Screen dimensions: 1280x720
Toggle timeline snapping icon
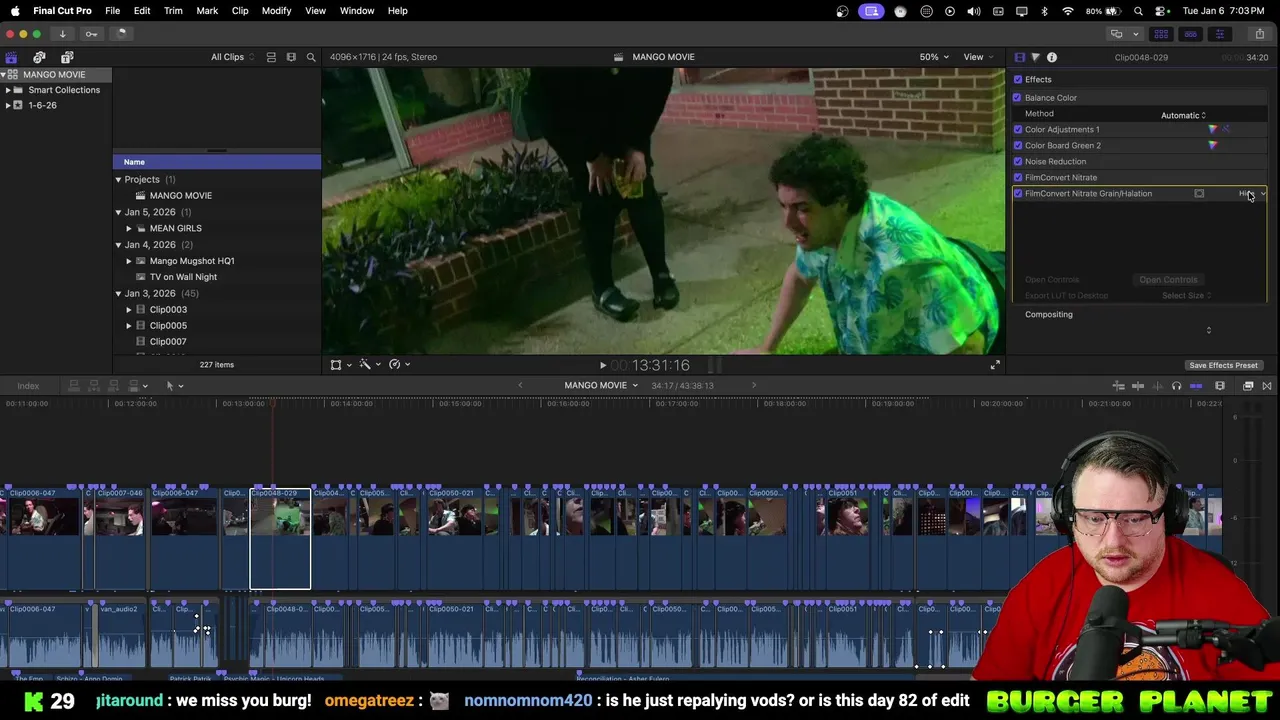click(1195, 386)
